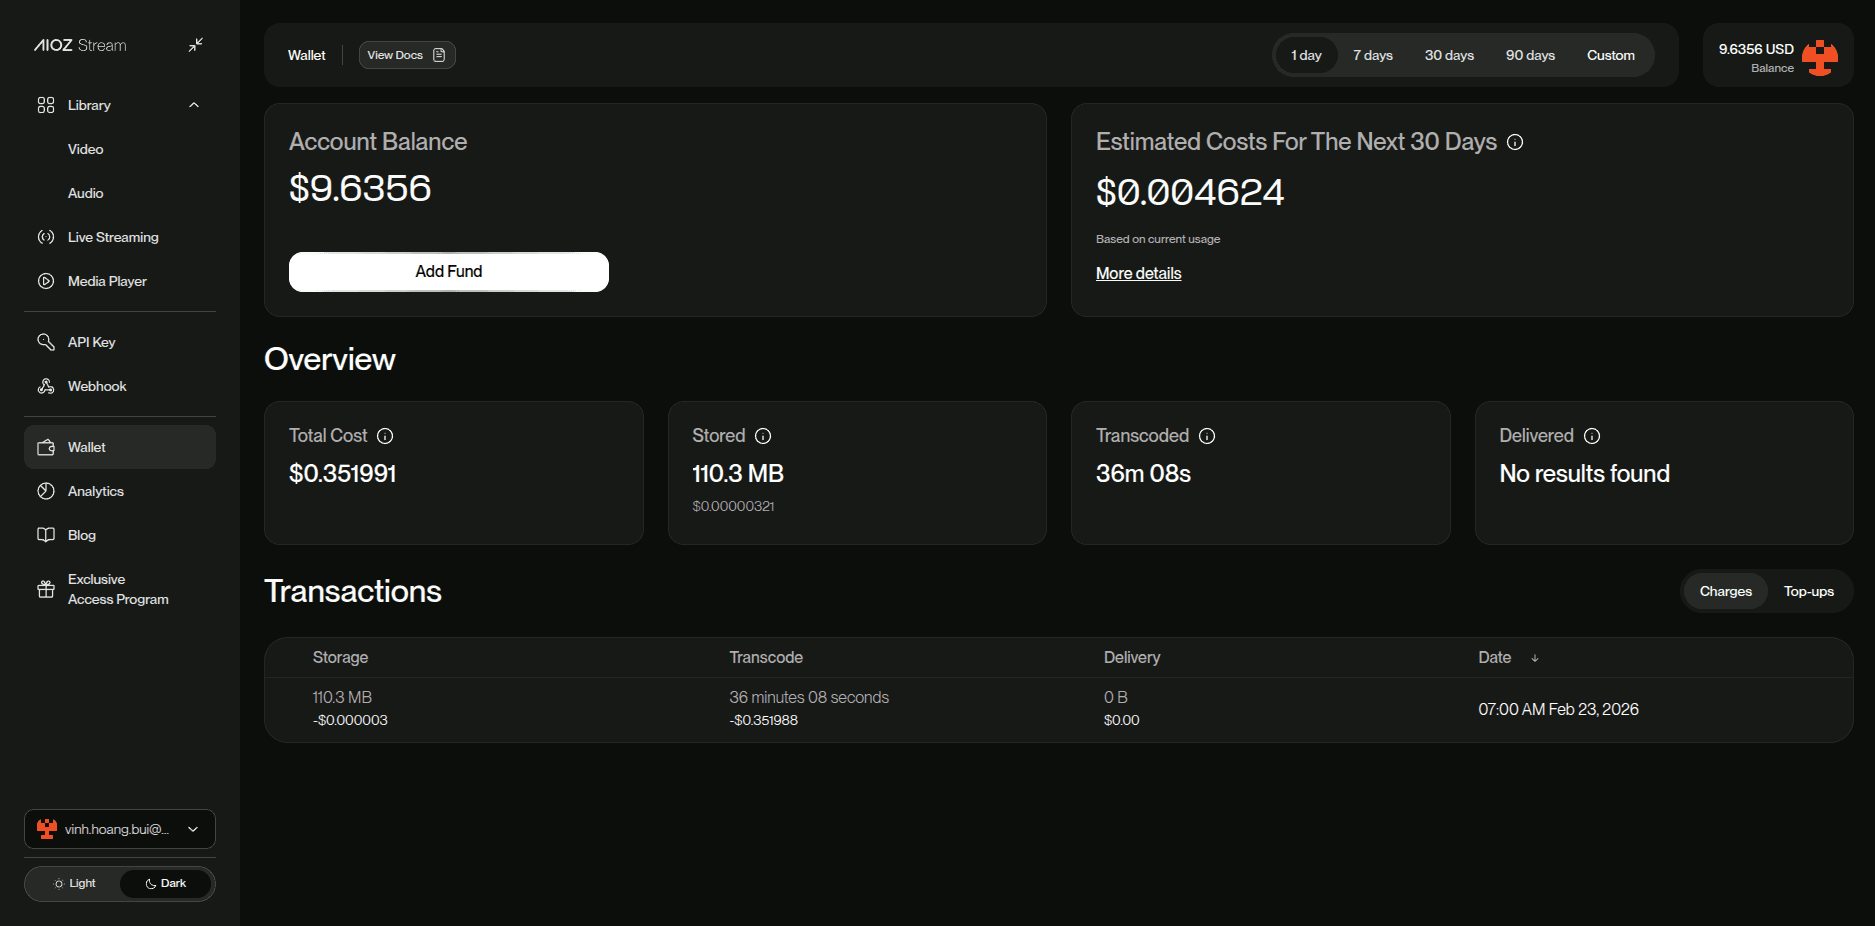Select the 7 days time range tab
Screen dimensions: 1875x926
click(x=1372, y=55)
